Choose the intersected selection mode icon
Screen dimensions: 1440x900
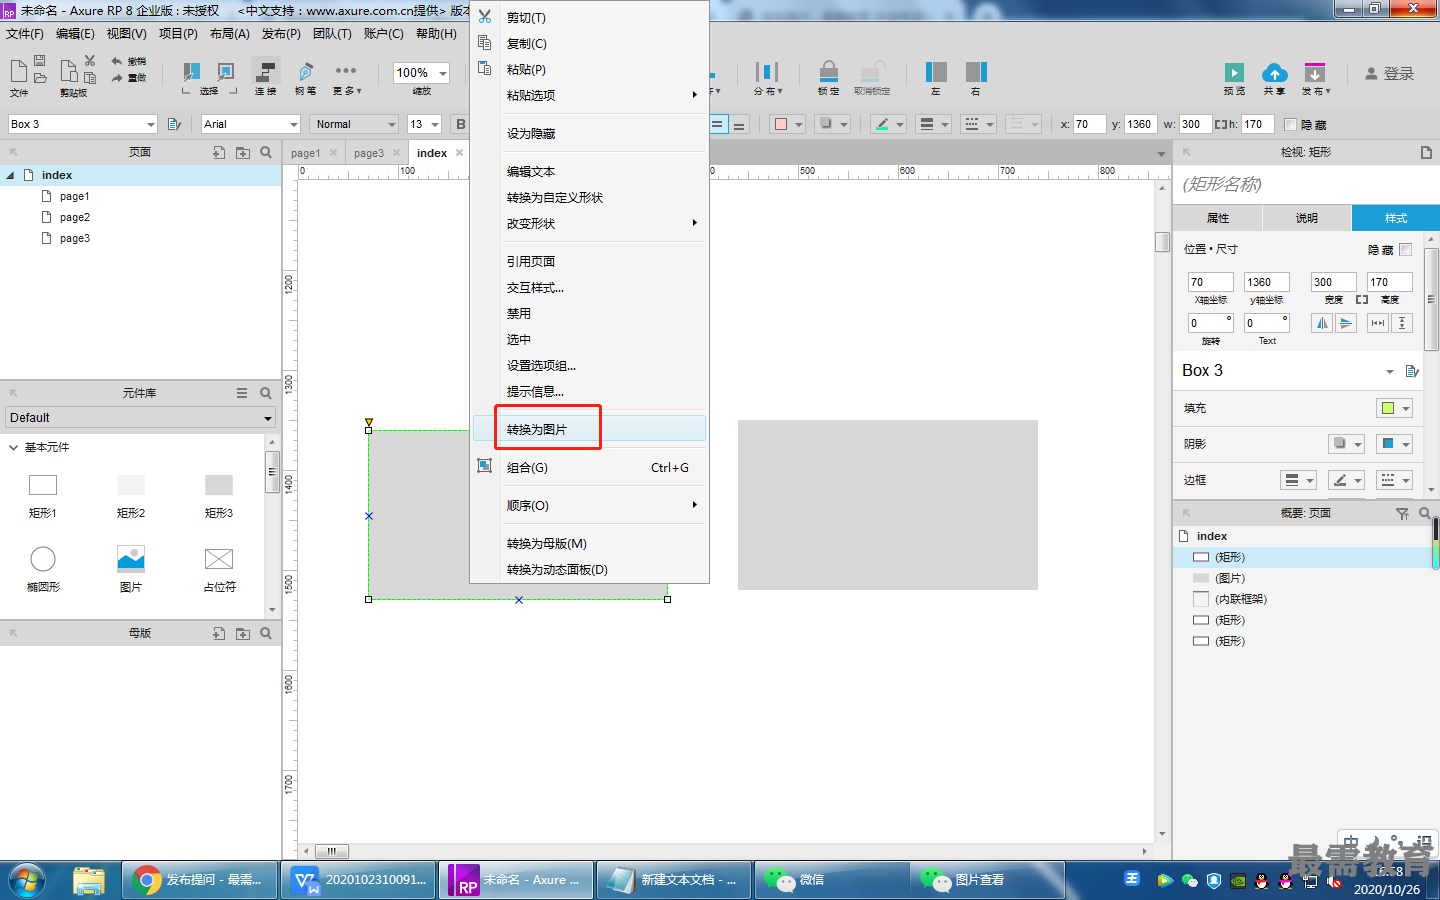[191, 72]
